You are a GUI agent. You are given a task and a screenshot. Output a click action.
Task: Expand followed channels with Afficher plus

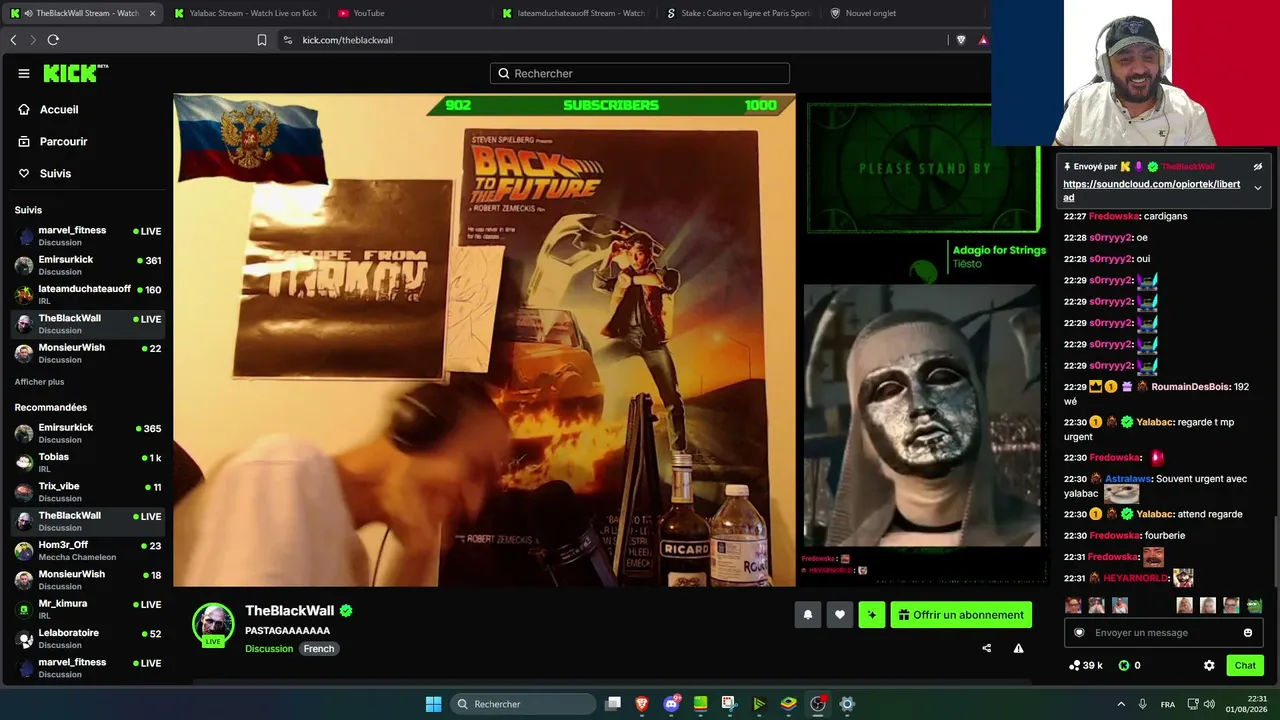(x=39, y=382)
